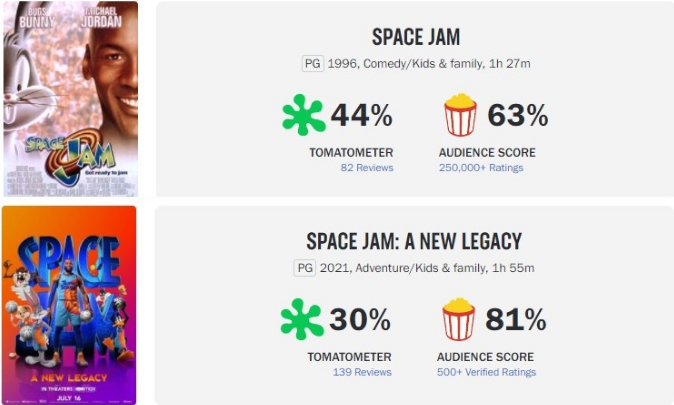This screenshot has height=405, width=674.
Task: Select the Space Jam 1996 poster thumbnail
Action: click(x=70, y=99)
